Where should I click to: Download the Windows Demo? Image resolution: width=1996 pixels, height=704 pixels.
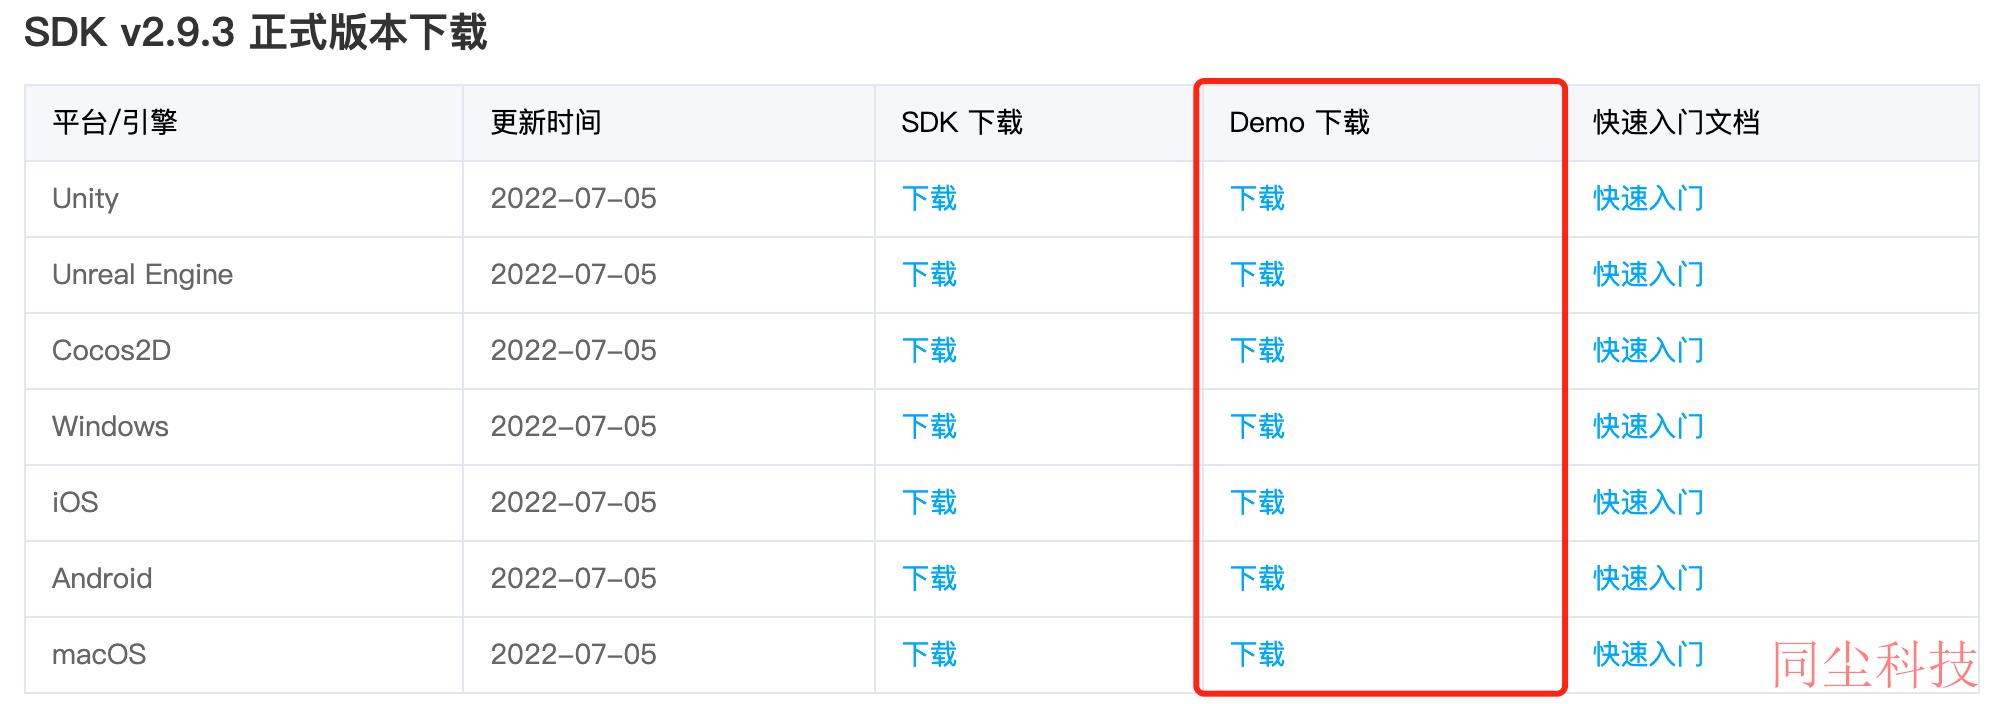click(1257, 426)
